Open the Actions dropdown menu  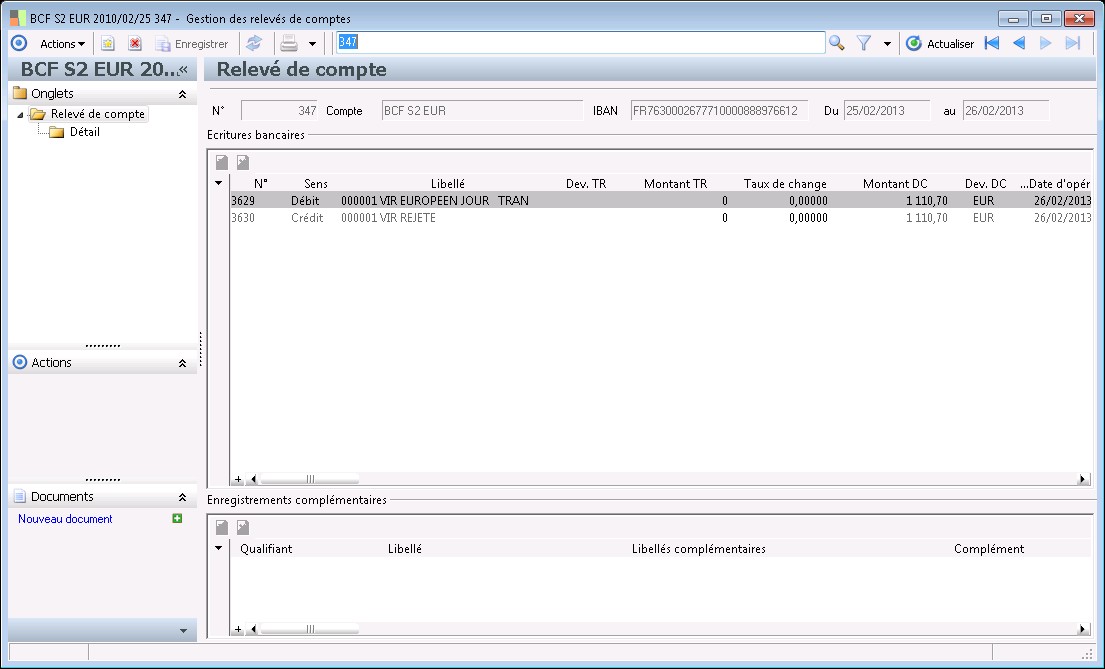click(62, 43)
